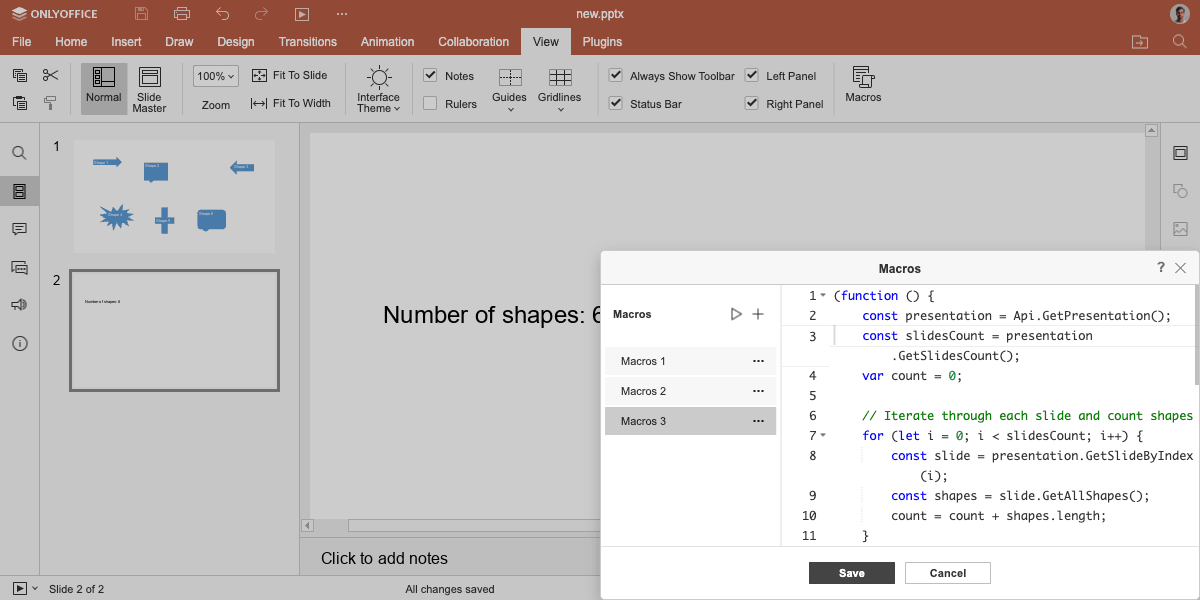Switch to the Animation tab
Viewport: 1200px width, 600px height.
tap(387, 42)
